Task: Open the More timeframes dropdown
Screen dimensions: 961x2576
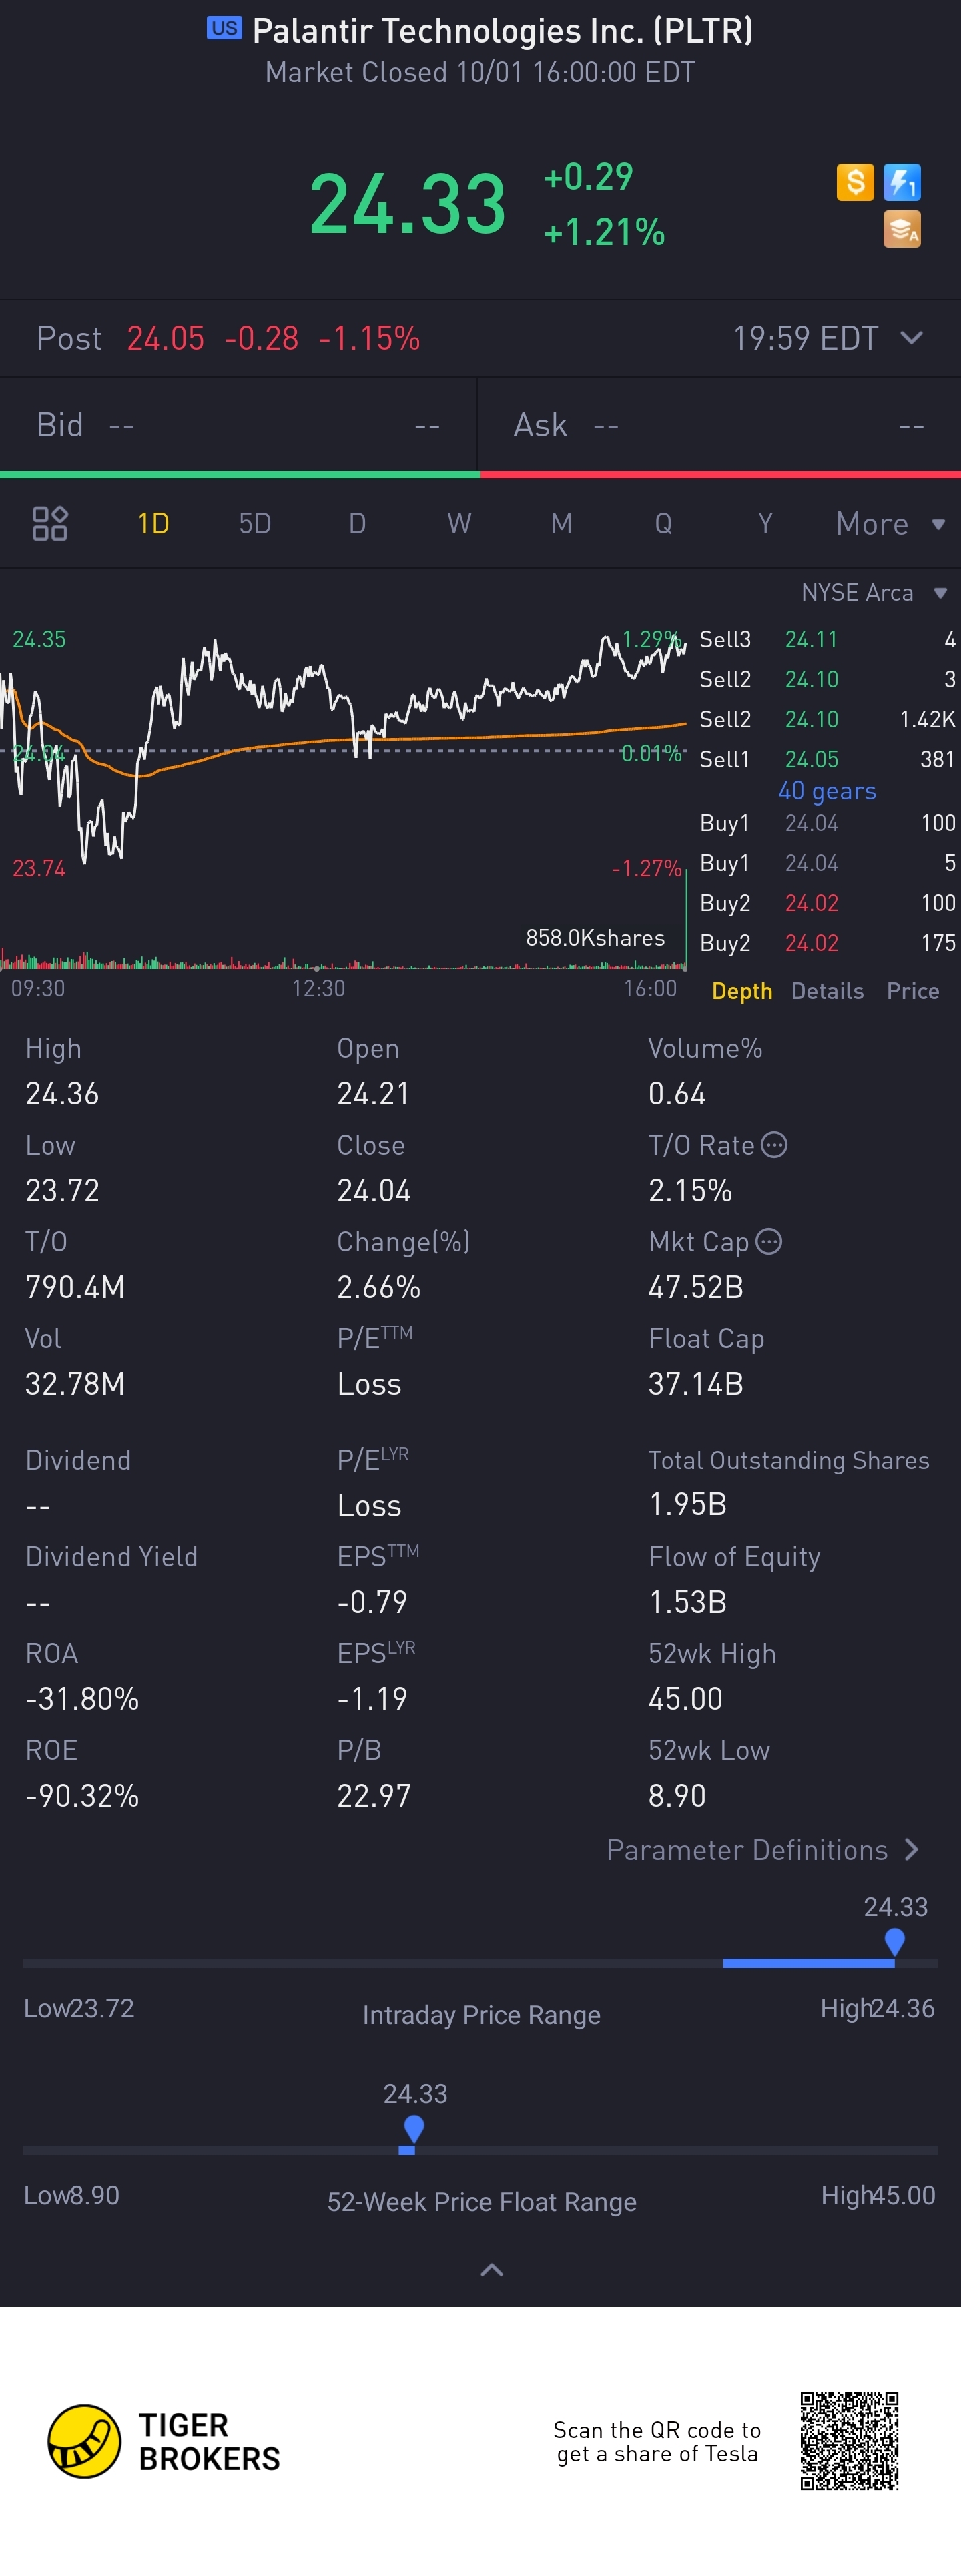Action: point(890,524)
